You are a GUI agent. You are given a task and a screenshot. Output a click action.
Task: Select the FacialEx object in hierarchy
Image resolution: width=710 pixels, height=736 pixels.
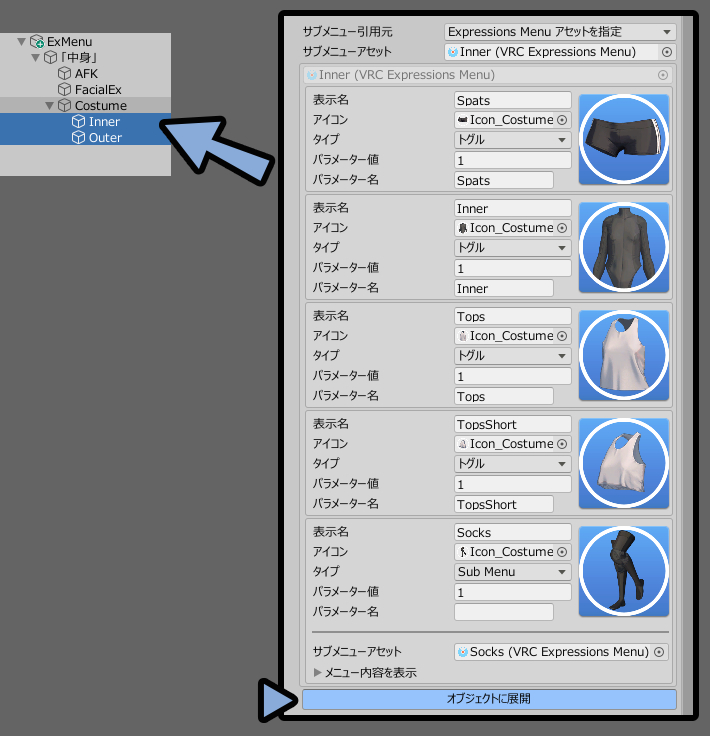(x=98, y=90)
